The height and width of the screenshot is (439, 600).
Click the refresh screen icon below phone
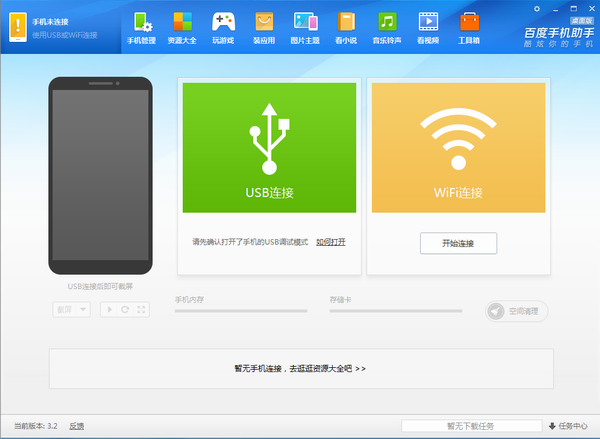(x=125, y=309)
